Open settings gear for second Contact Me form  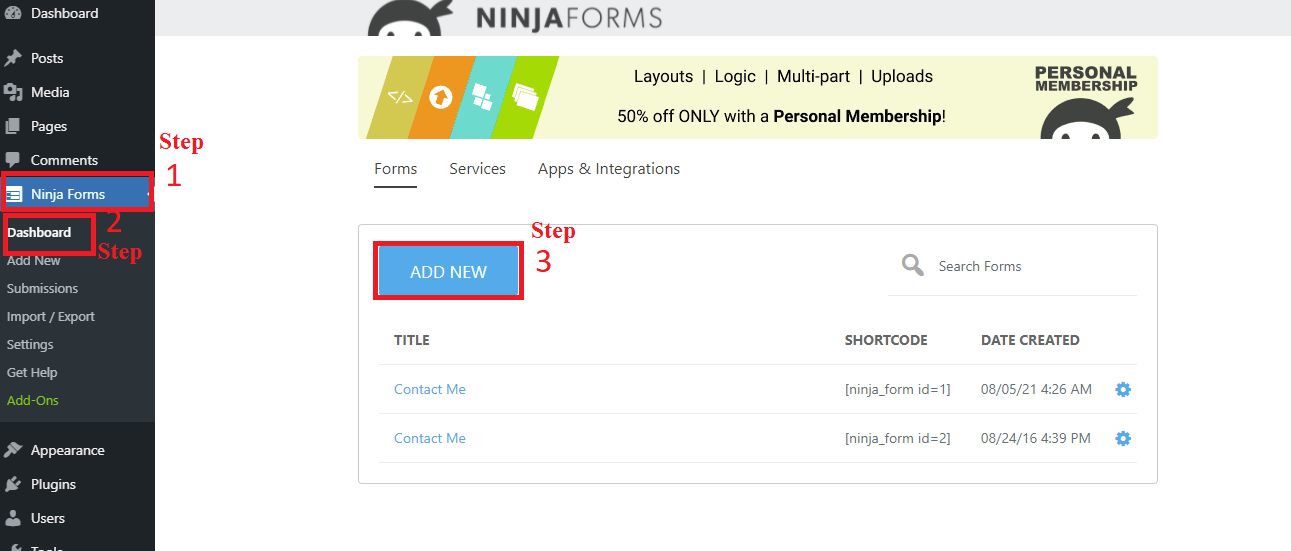[x=1123, y=438]
